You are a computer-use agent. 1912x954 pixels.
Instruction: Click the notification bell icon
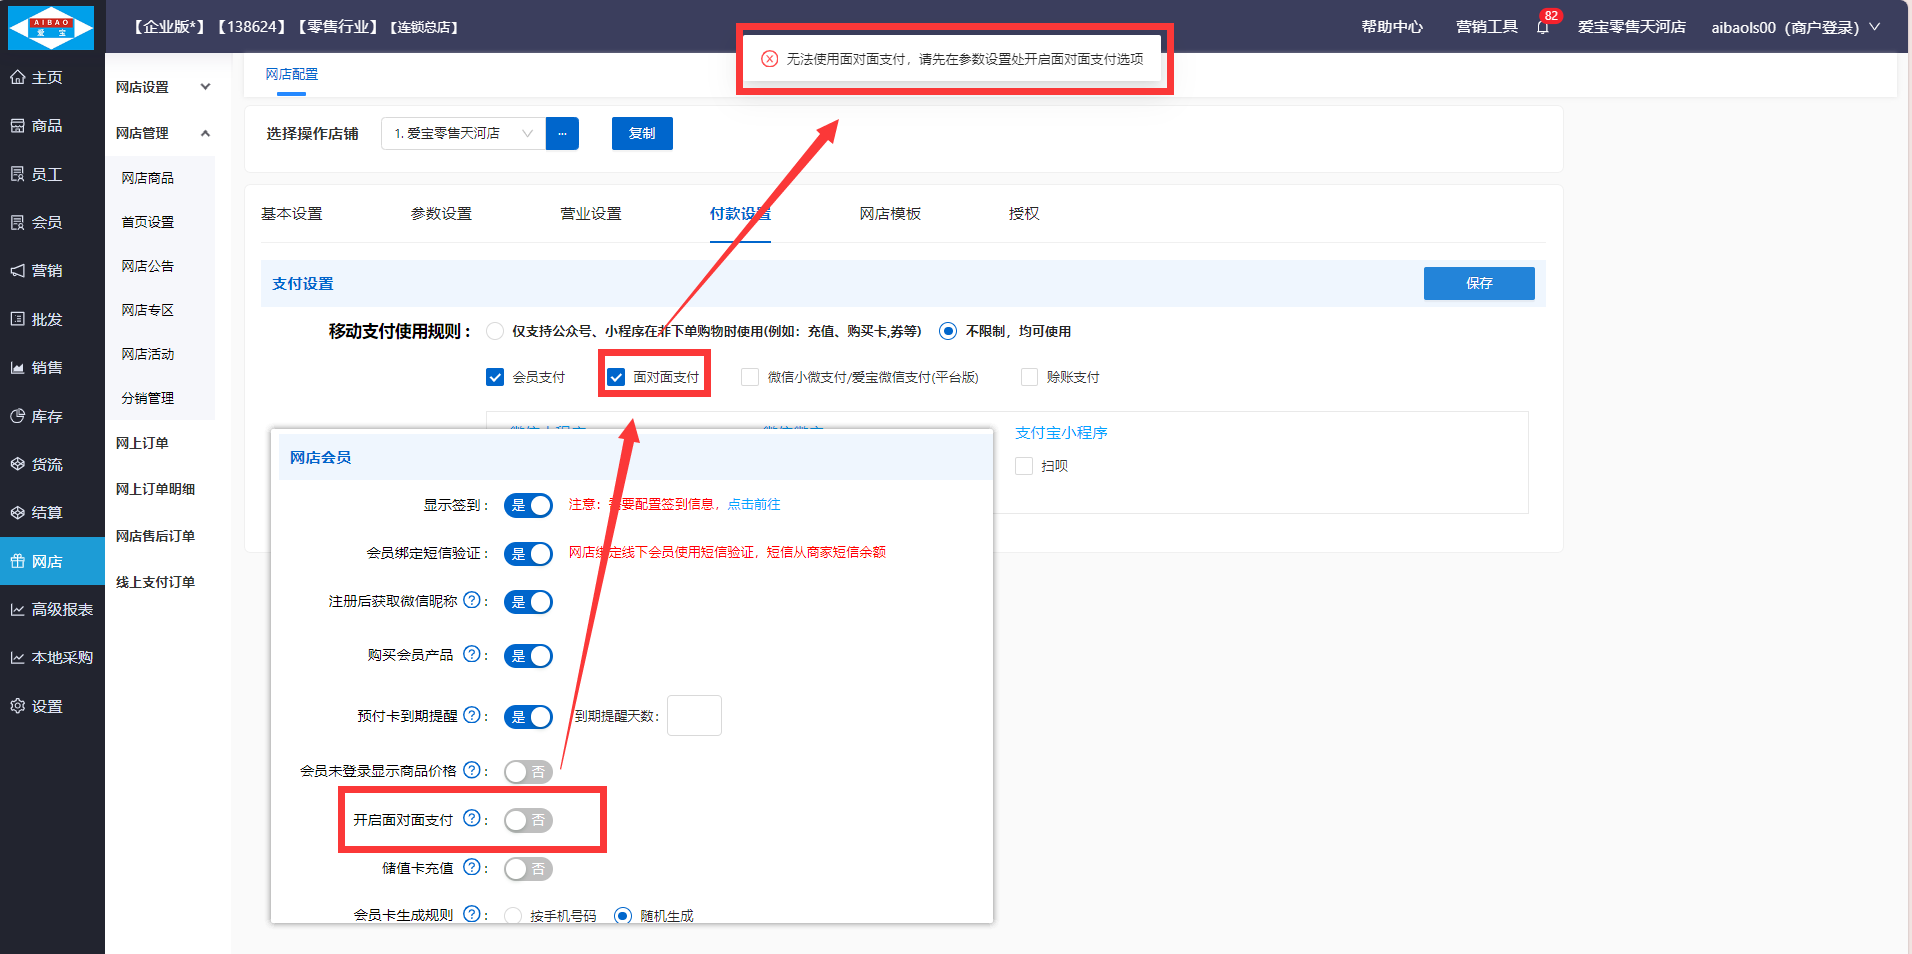1542,27
